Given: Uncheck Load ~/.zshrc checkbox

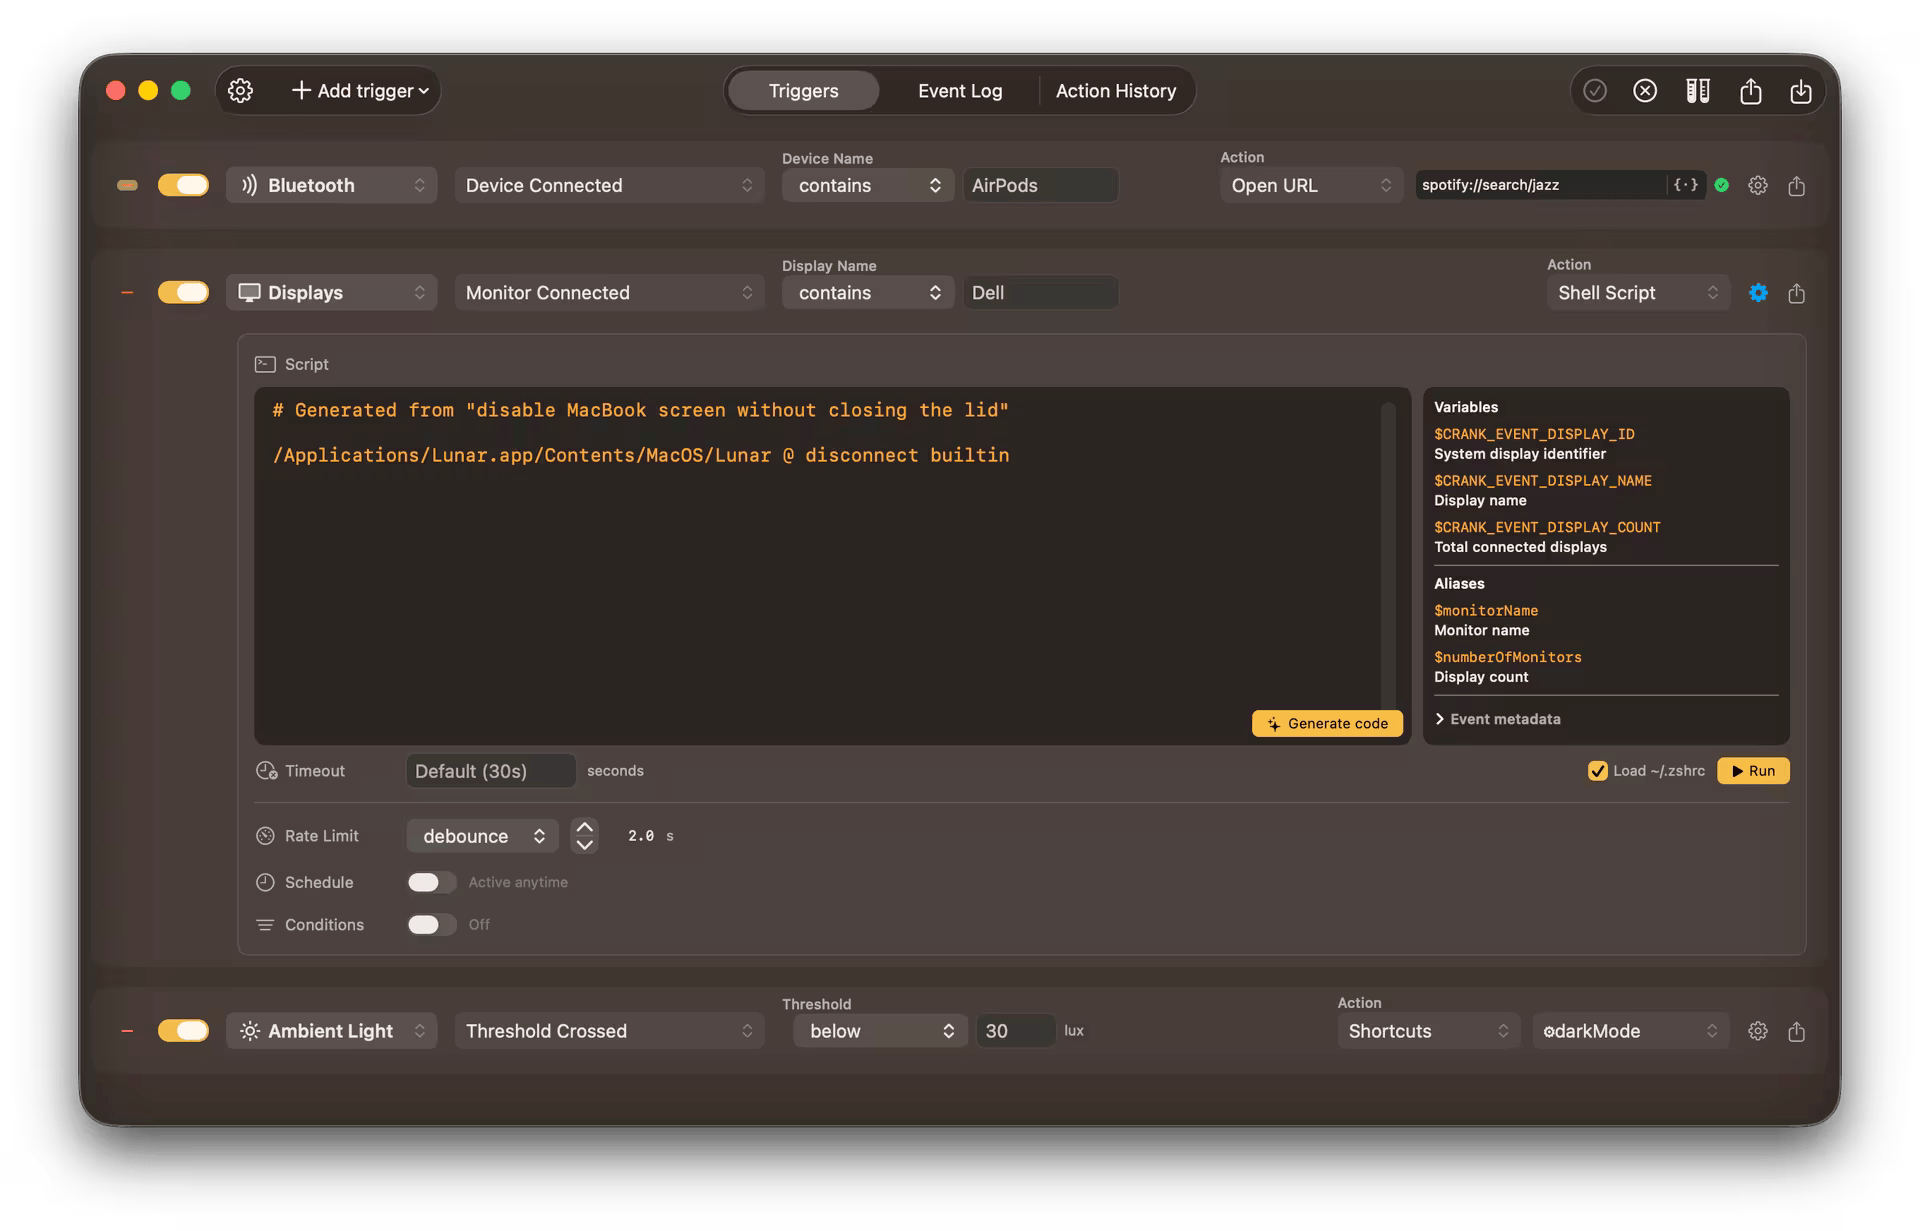Looking at the screenshot, I should point(1597,771).
